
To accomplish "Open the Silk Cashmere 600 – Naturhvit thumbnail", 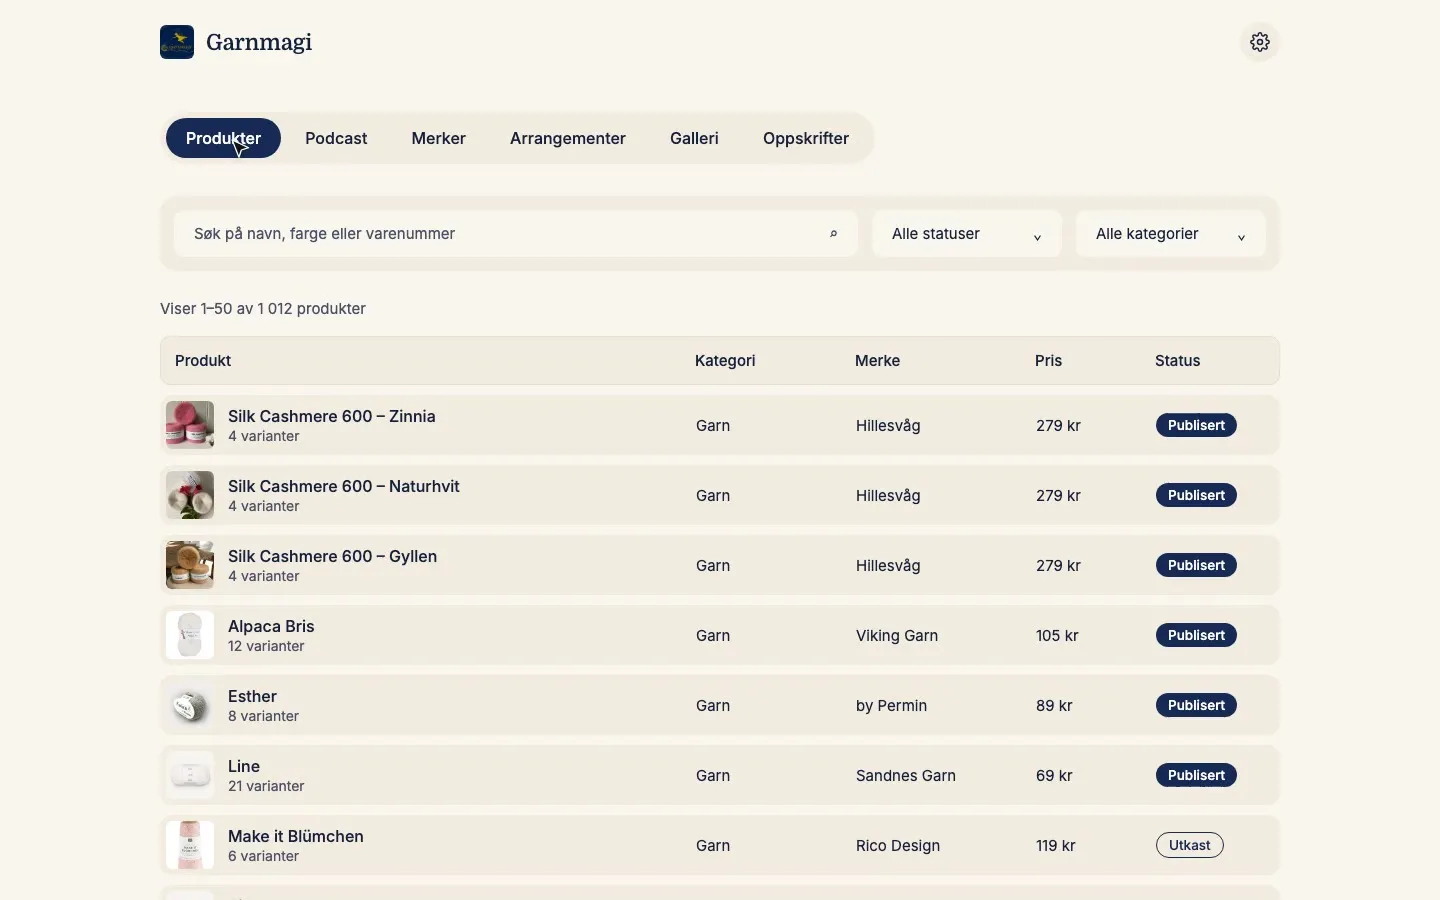I will pos(190,495).
